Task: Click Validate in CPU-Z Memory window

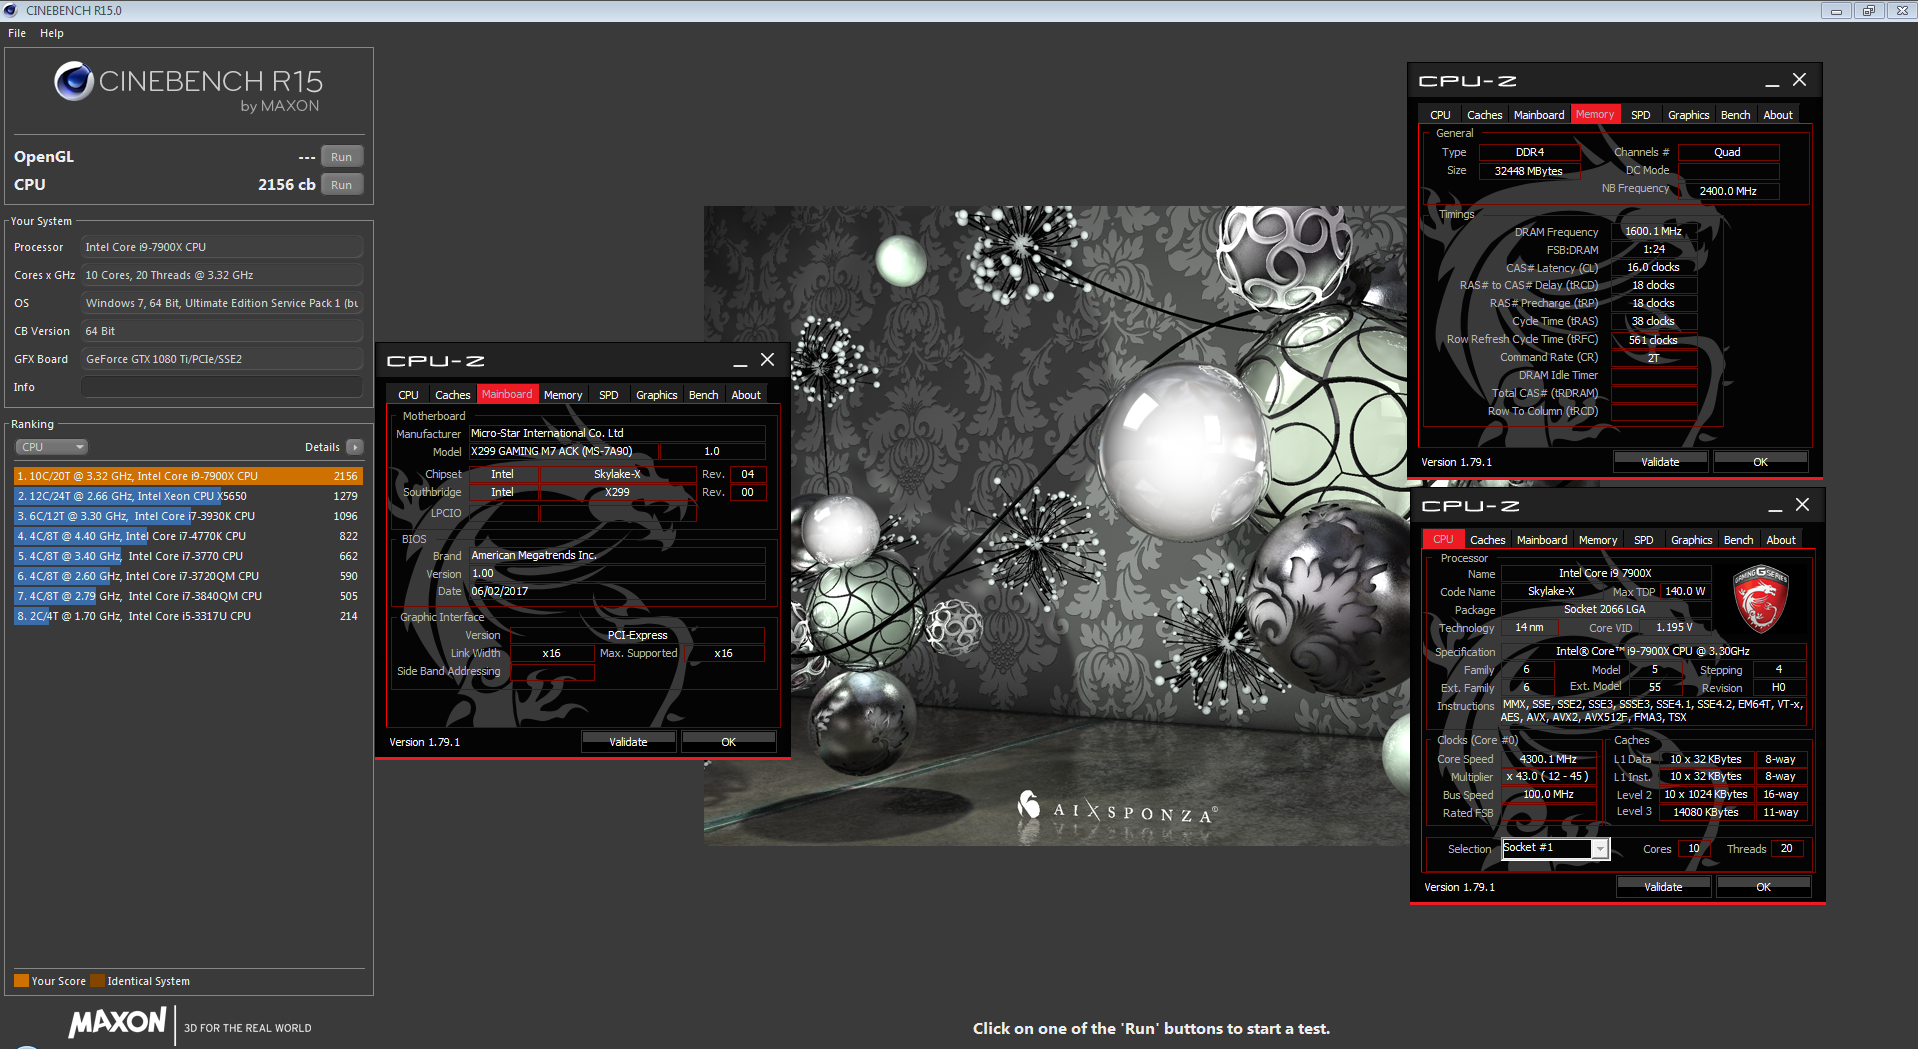Action: [1661, 462]
